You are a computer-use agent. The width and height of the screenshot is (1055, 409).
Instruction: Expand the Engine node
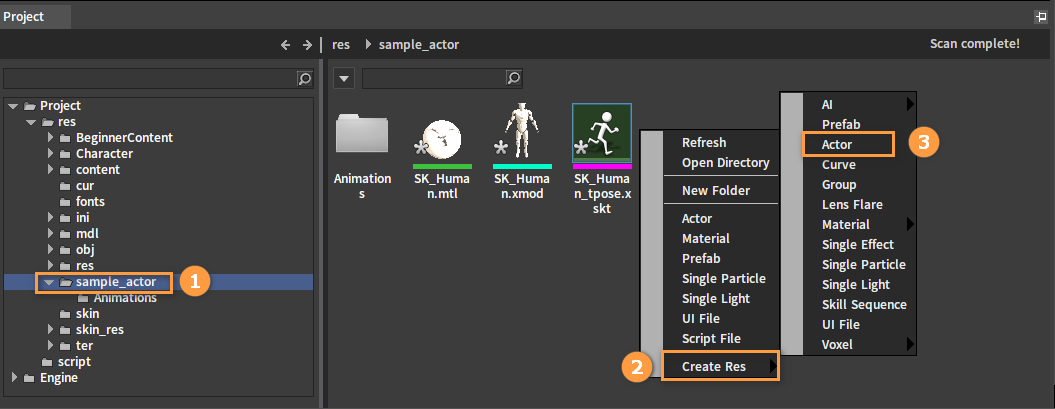pos(15,378)
